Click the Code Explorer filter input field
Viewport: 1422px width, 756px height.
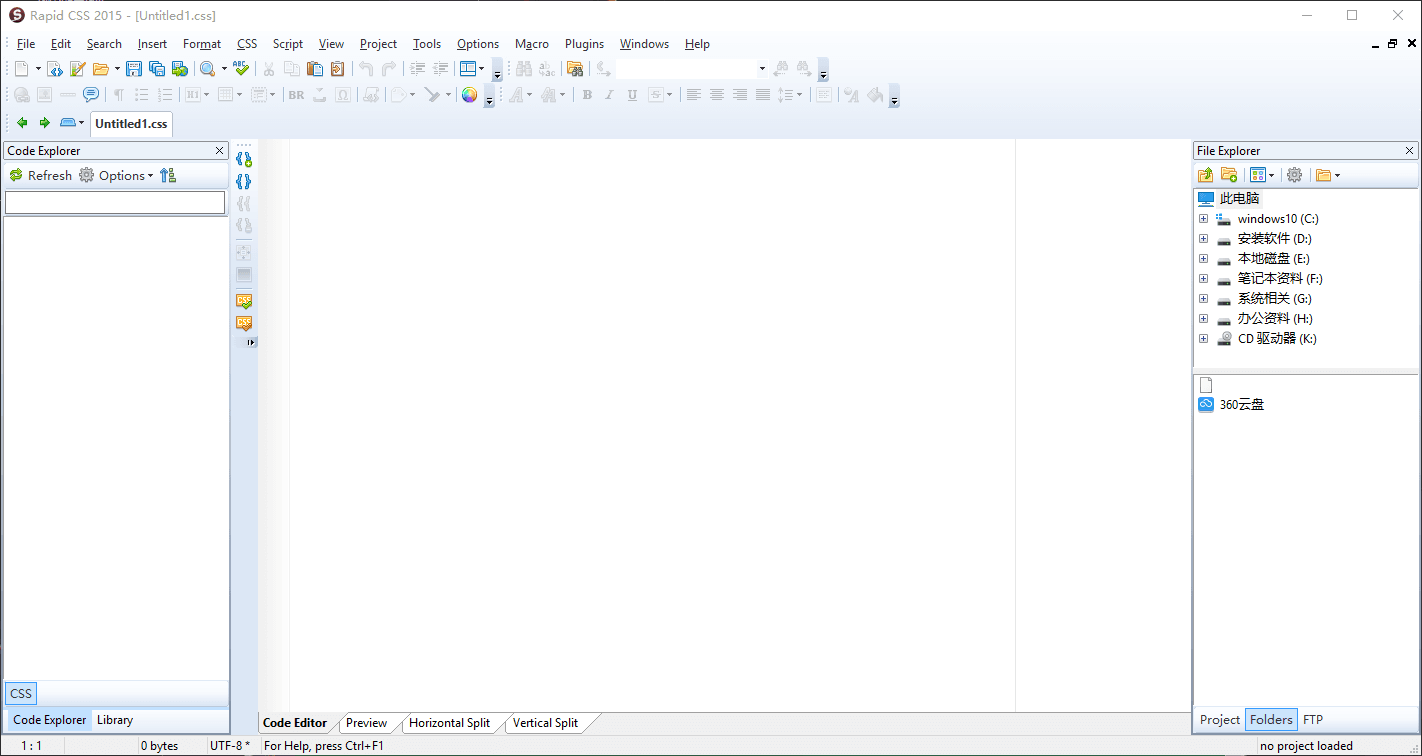[x=115, y=202]
